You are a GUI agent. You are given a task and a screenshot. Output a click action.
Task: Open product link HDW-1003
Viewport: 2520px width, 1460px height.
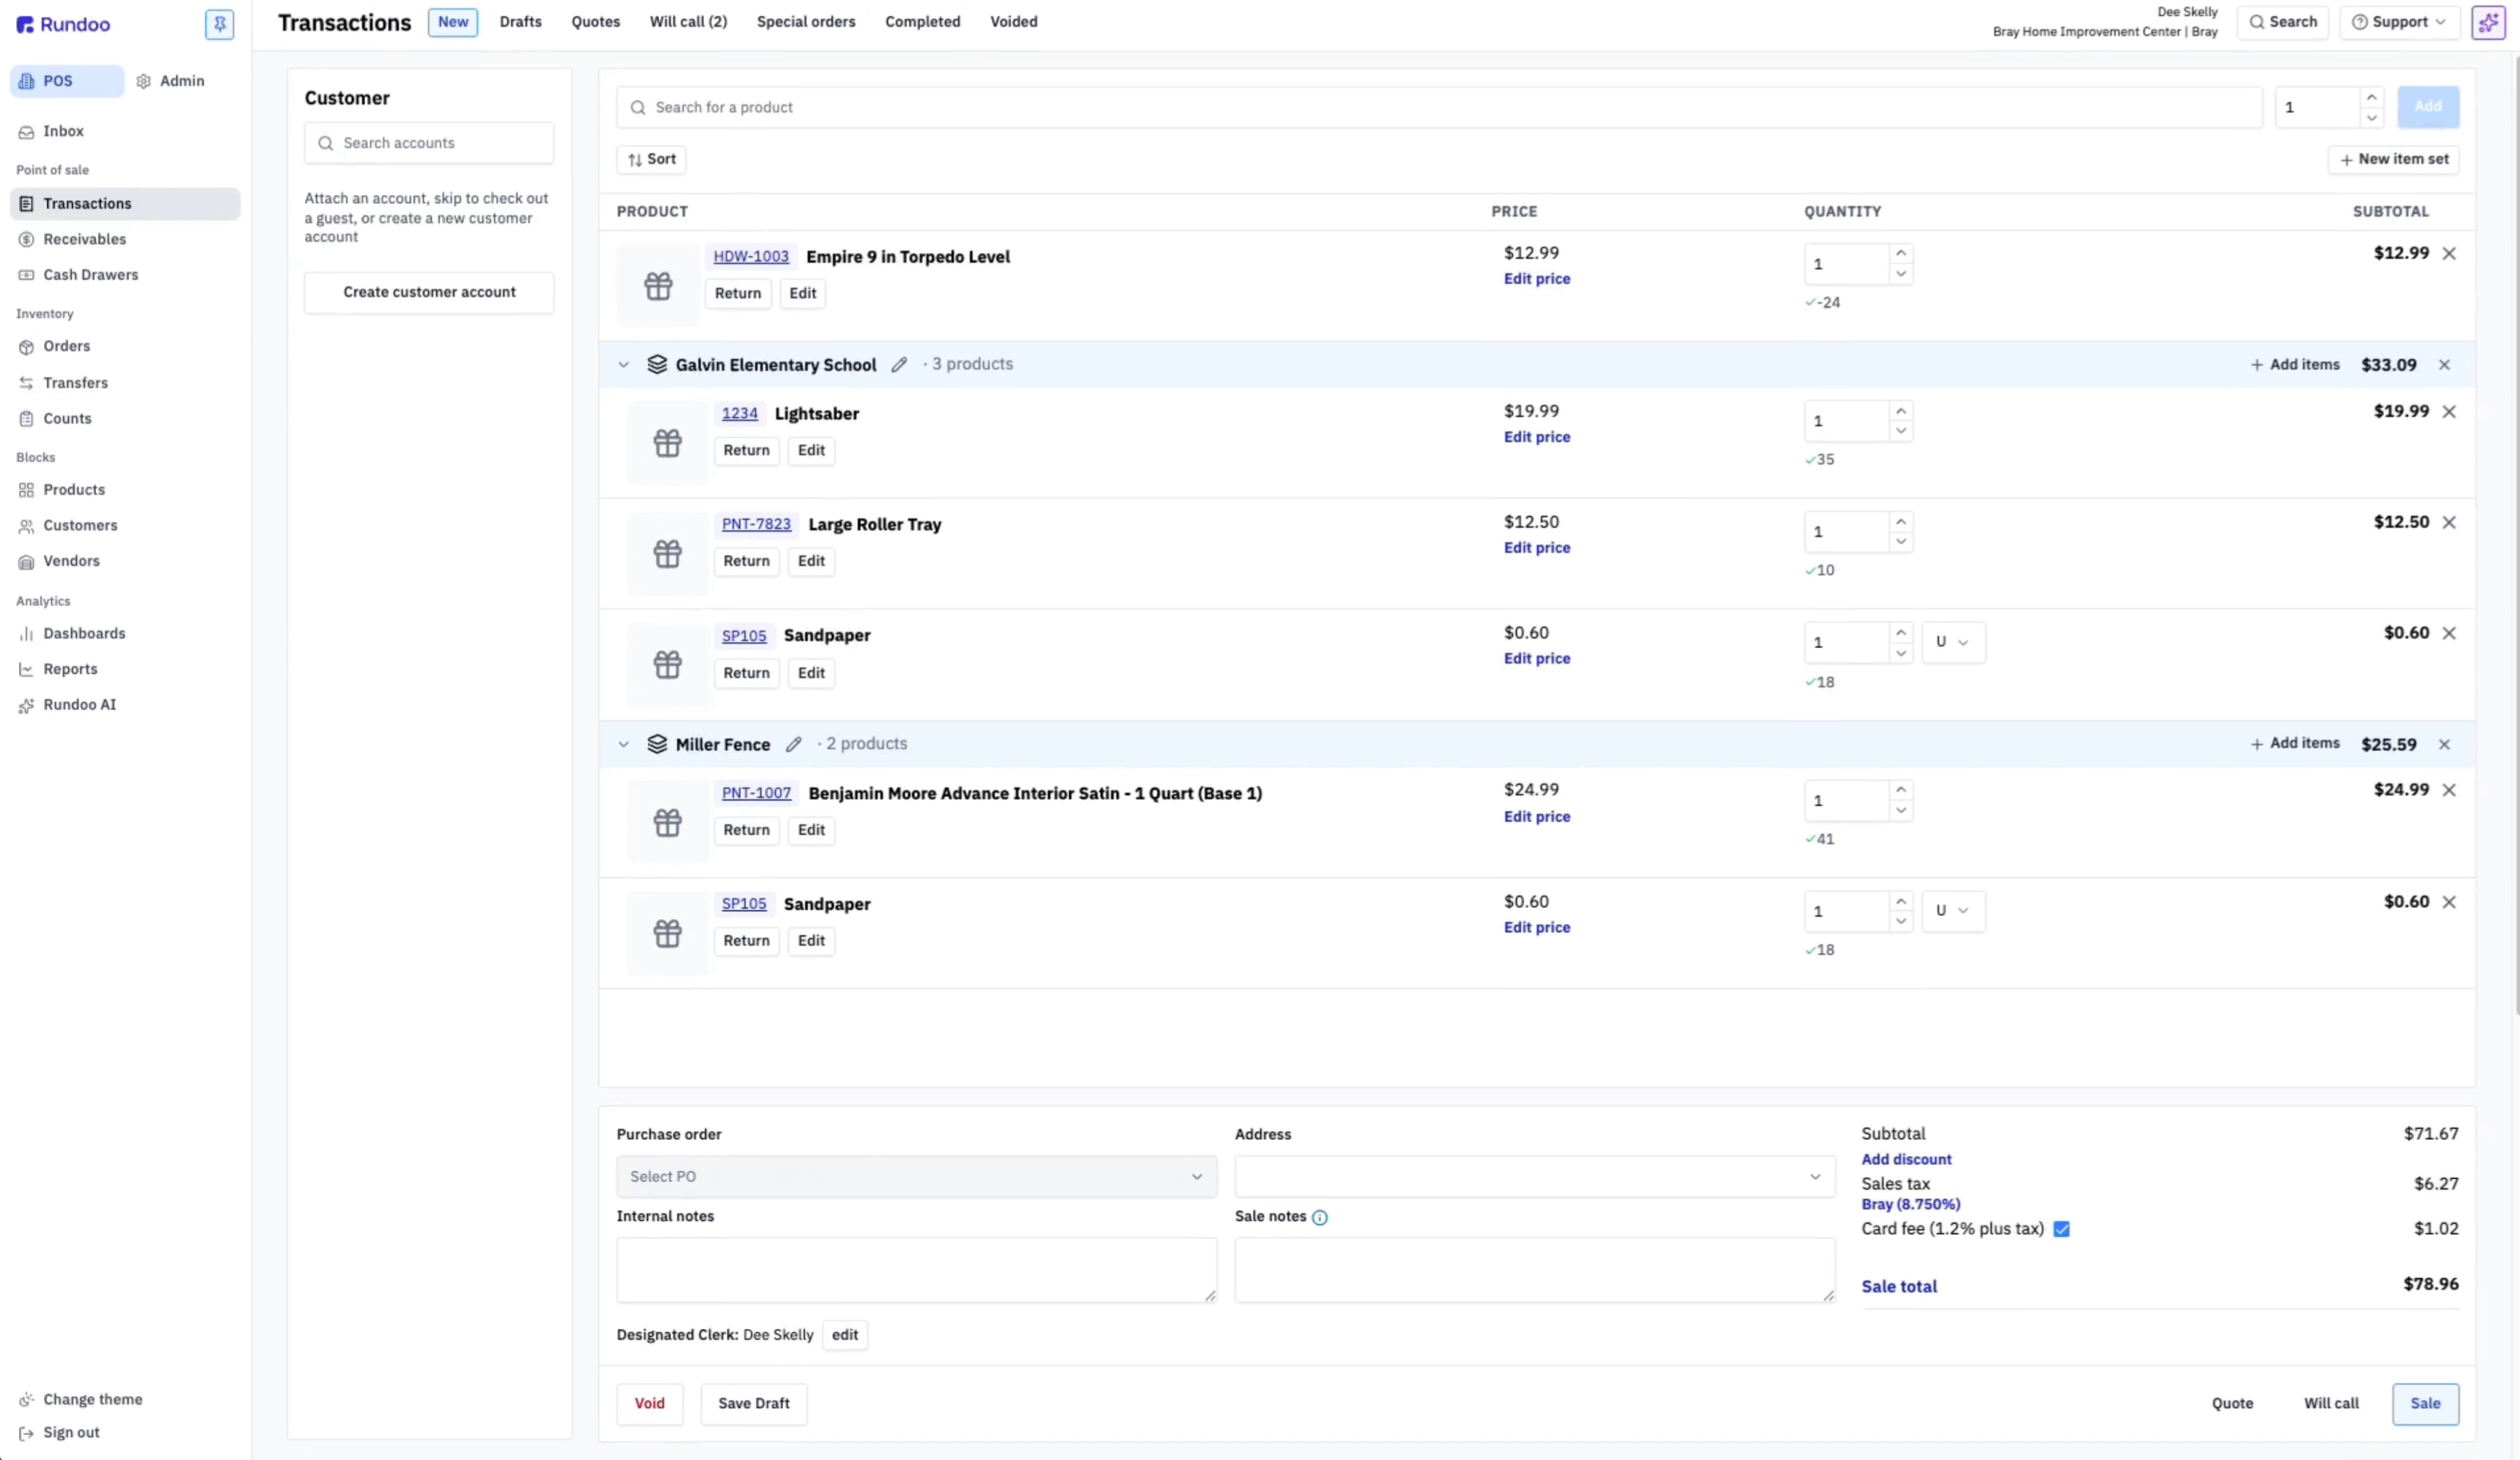tap(750, 257)
